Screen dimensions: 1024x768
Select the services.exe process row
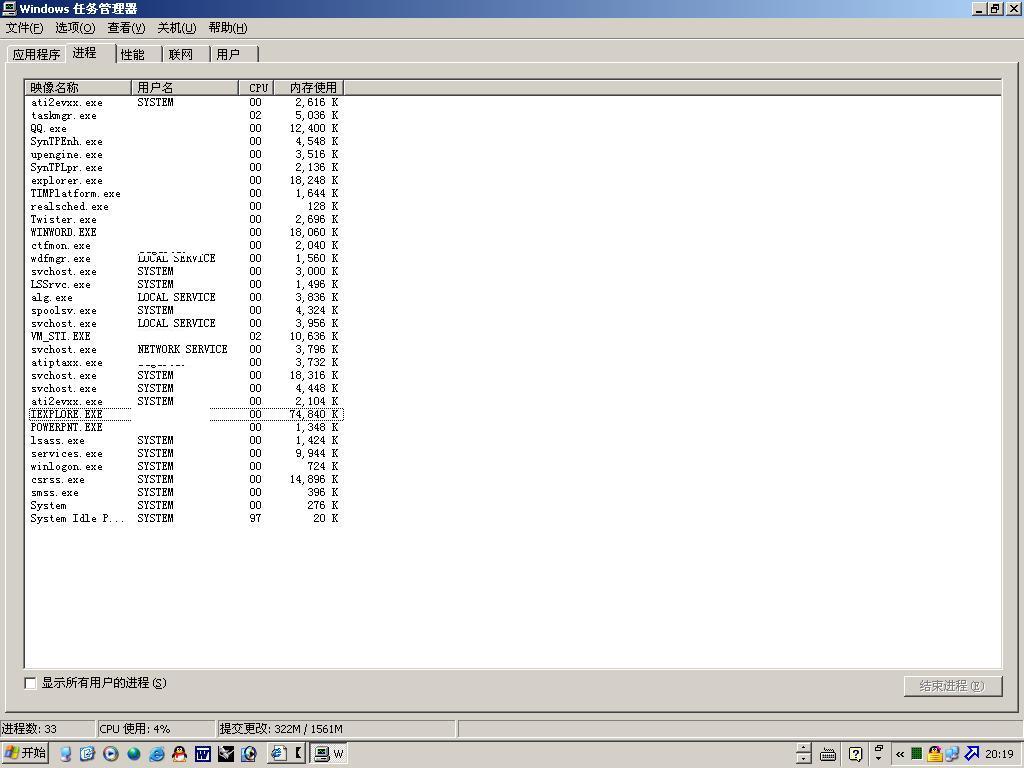(x=185, y=453)
